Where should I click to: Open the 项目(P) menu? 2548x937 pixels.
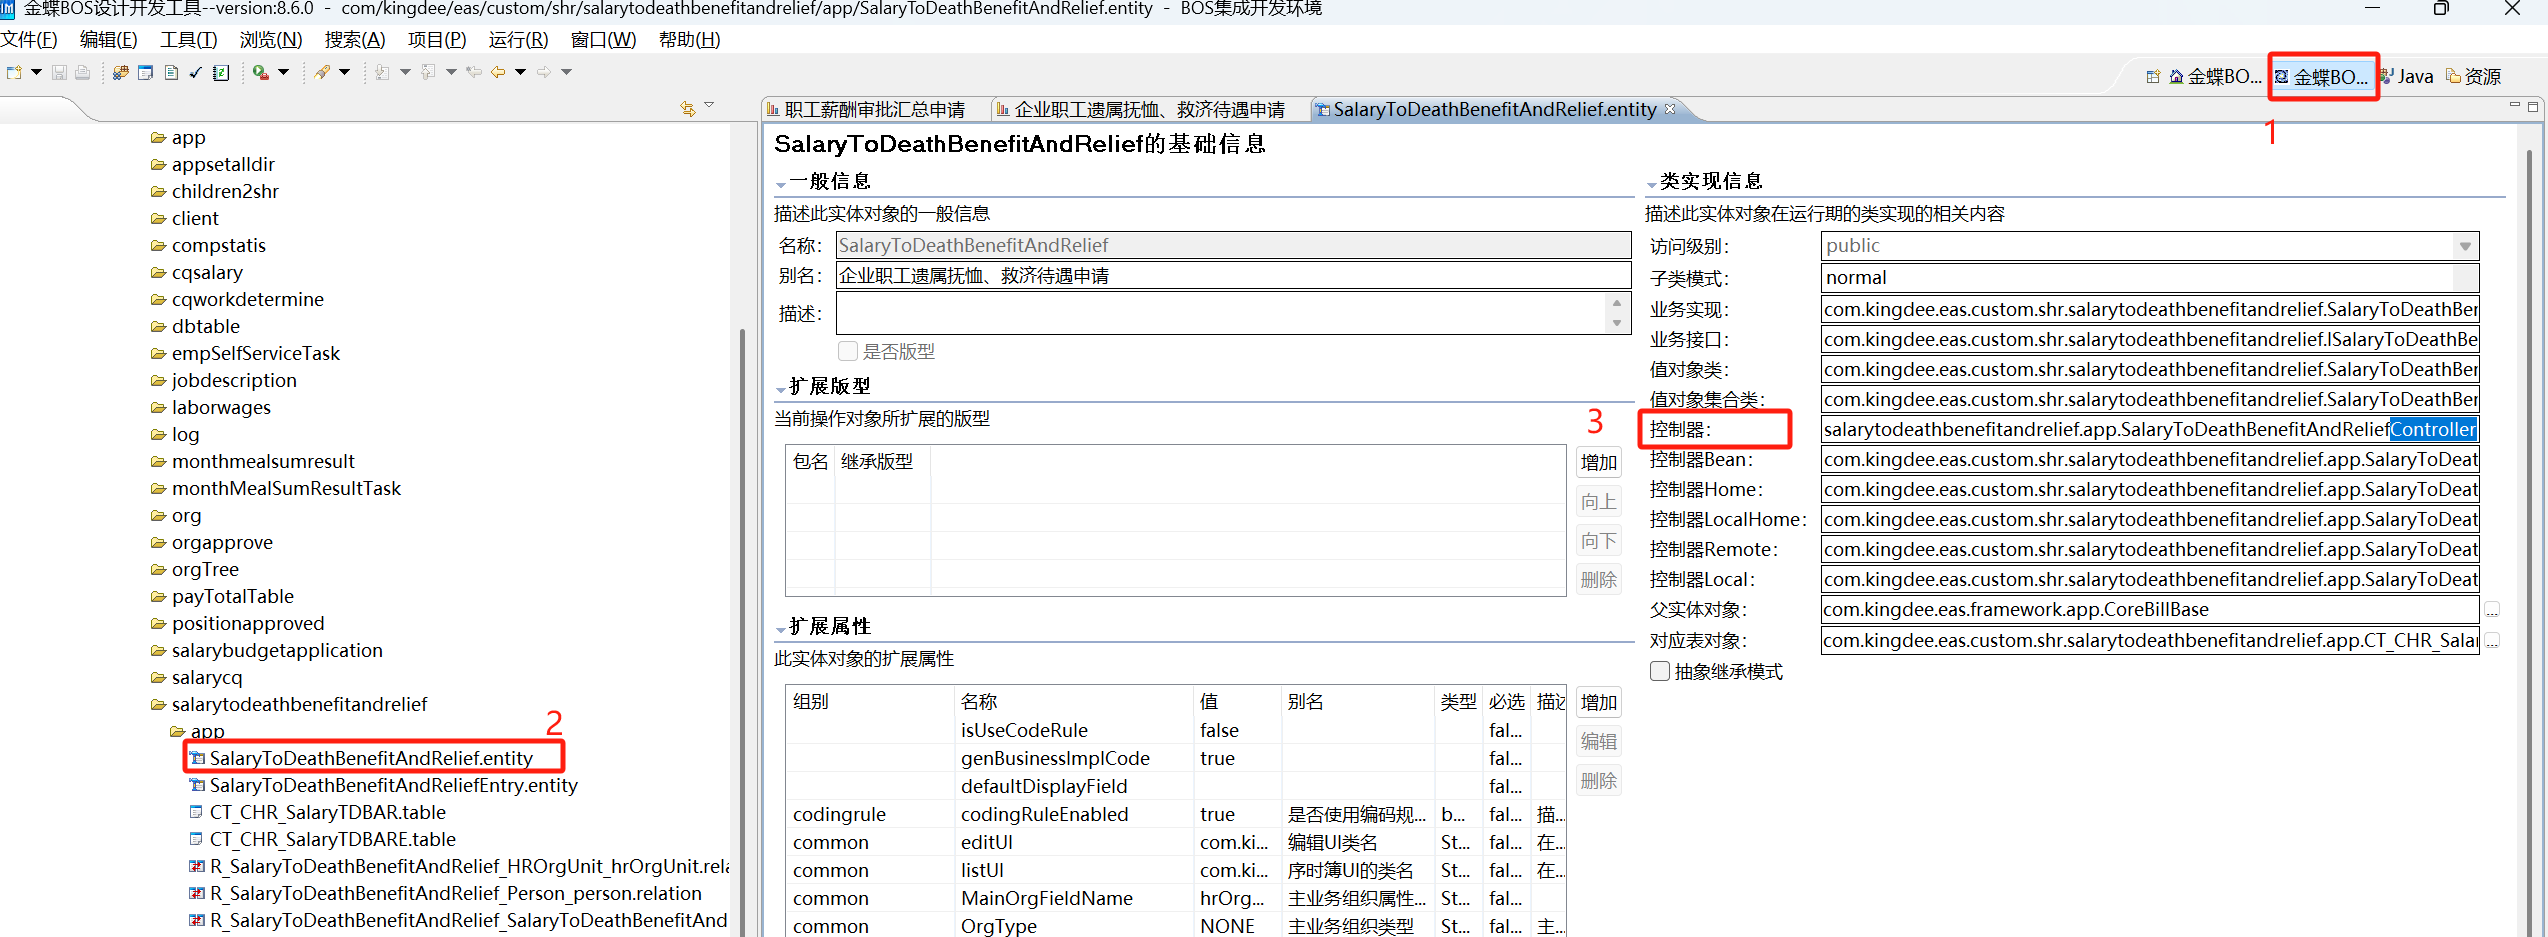click(437, 40)
